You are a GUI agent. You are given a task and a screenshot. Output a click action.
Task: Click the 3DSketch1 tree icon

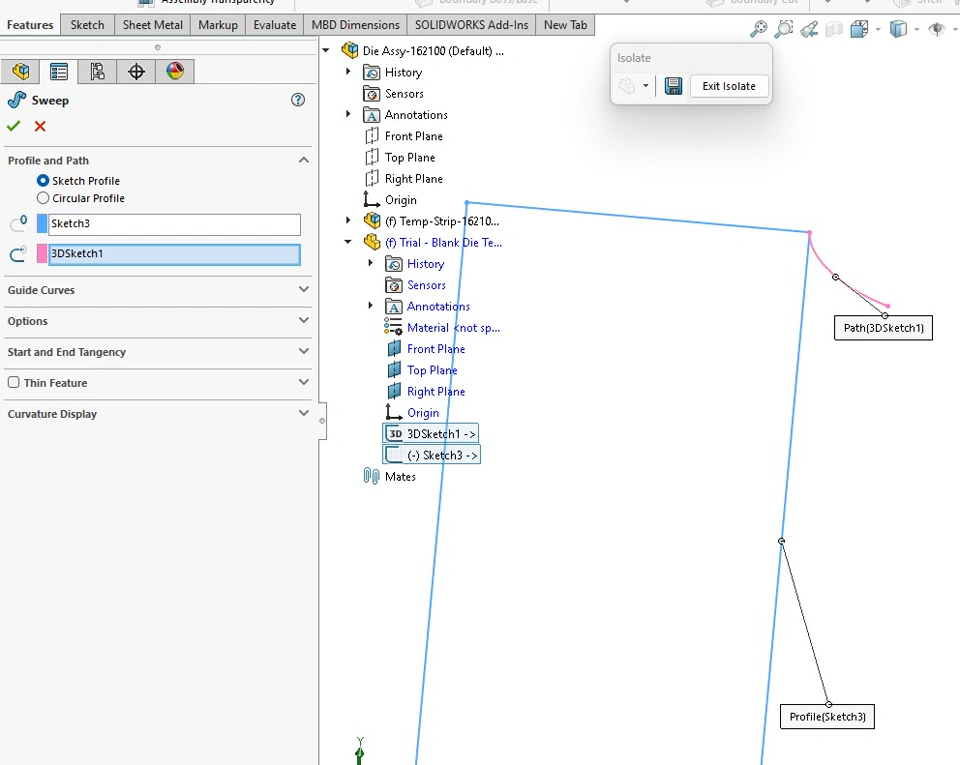click(395, 433)
